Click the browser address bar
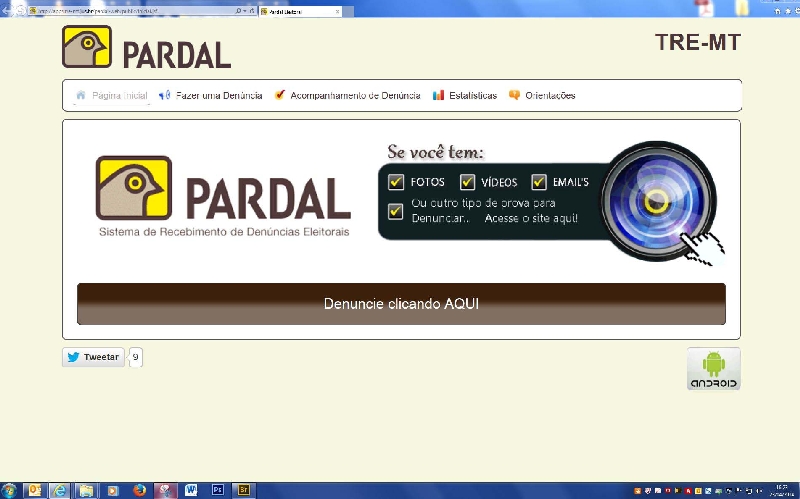The image size is (800, 499). point(130,10)
